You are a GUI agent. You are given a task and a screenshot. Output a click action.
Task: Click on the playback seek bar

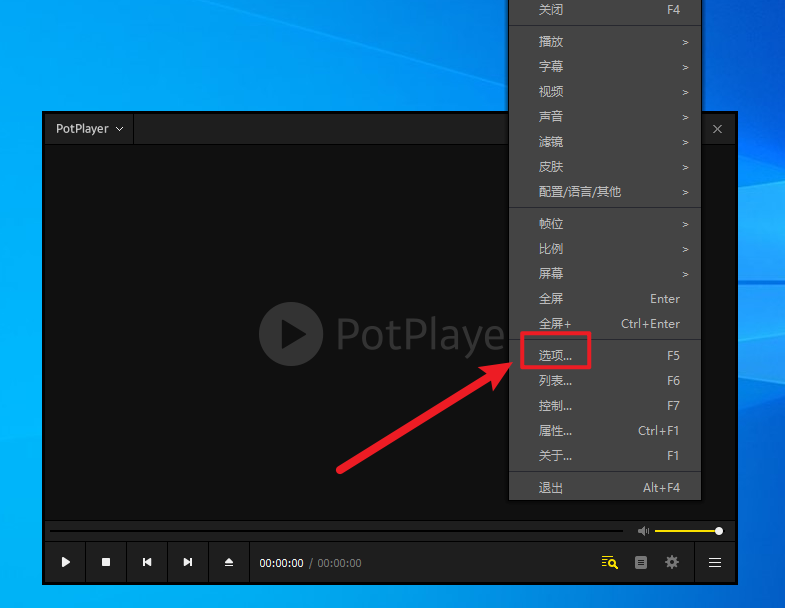[336, 531]
